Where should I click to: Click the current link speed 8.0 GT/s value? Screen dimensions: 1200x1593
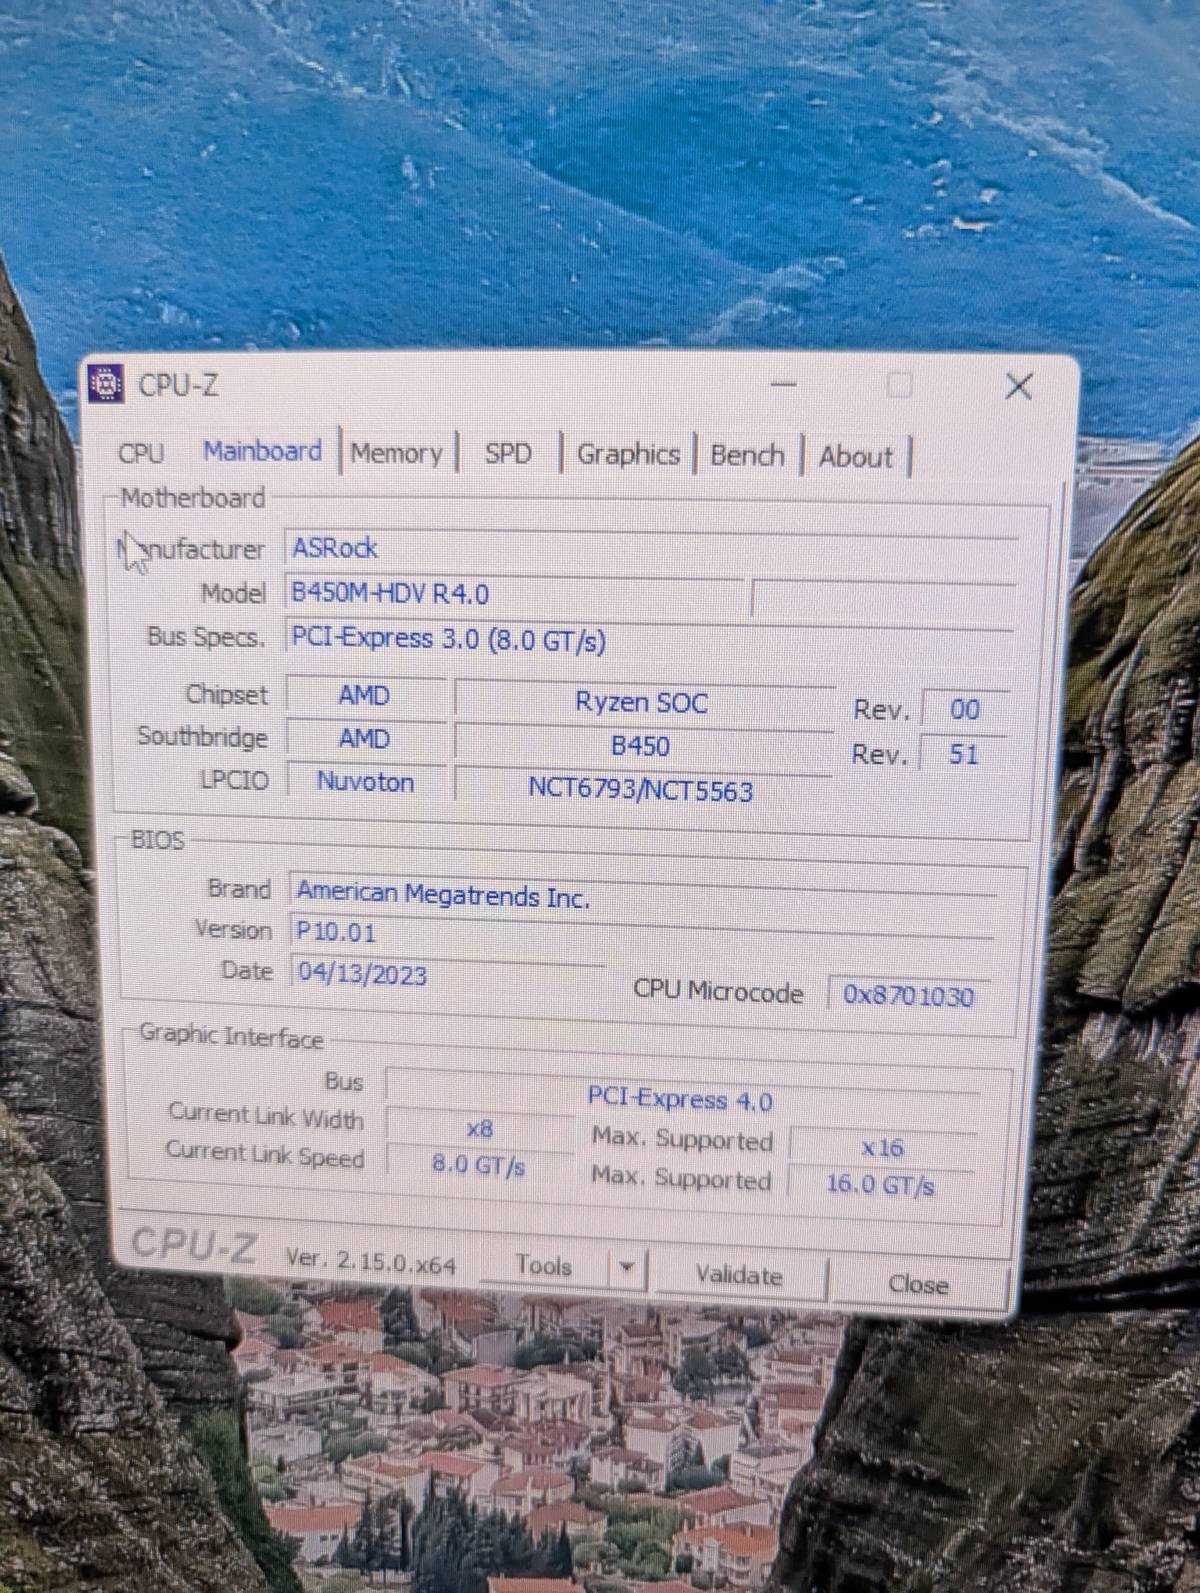pyautogui.click(x=479, y=1165)
